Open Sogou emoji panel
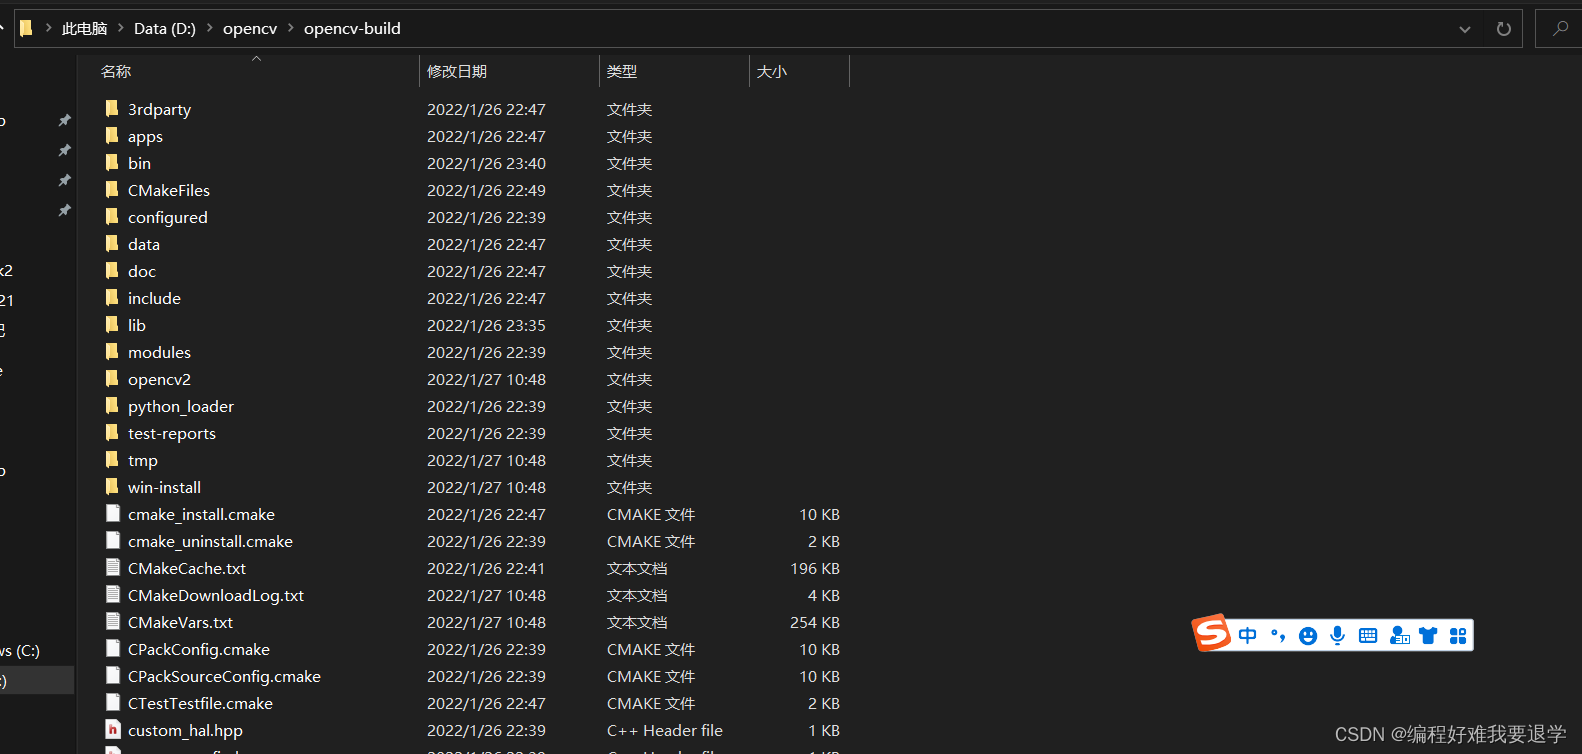 point(1308,636)
